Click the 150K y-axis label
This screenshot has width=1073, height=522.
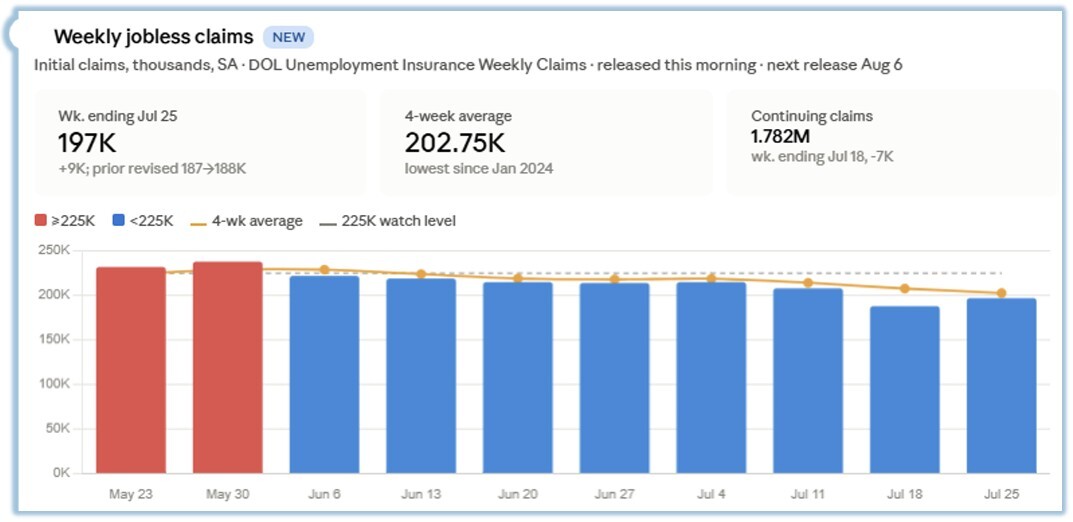pyautogui.click(x=53, y=339)
